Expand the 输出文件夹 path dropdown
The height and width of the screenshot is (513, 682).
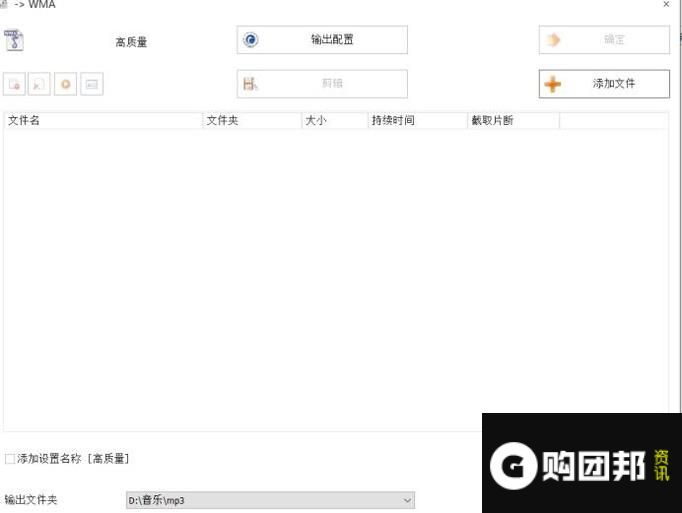click(407, 500)
